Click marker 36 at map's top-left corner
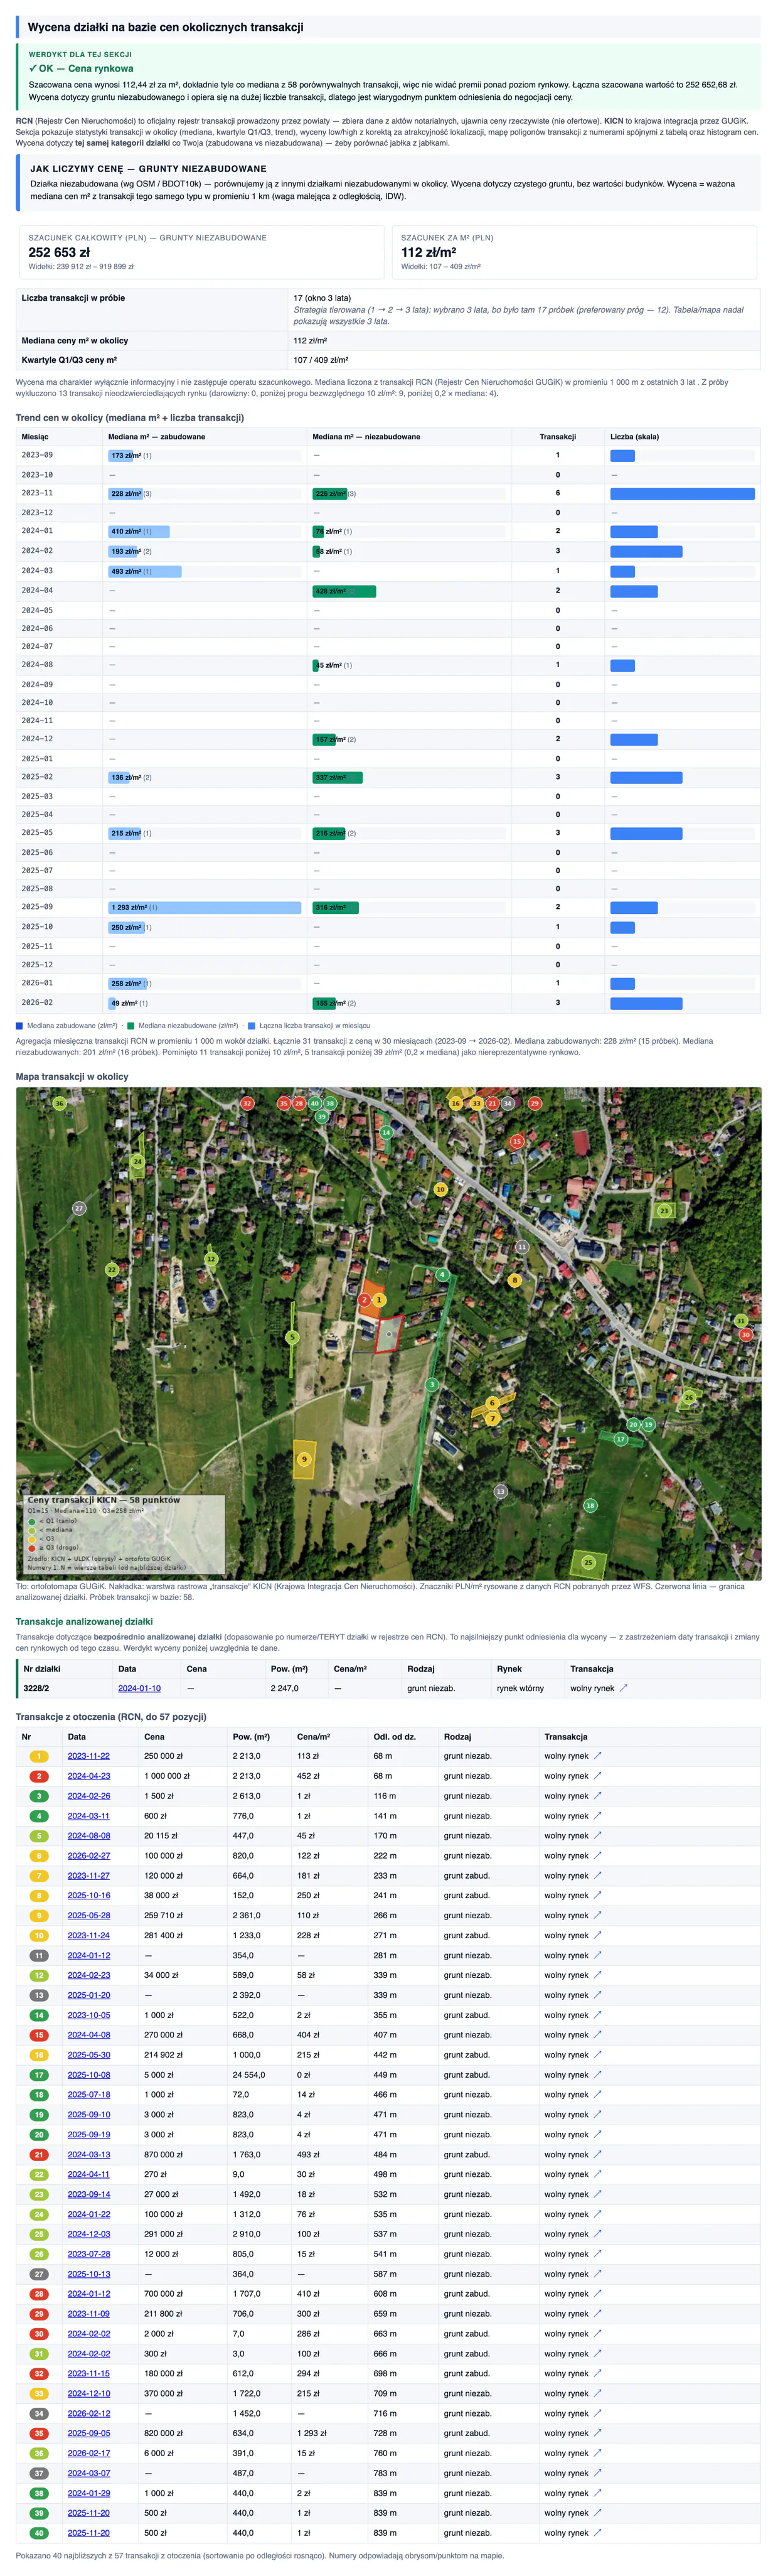 click(x=59, y=1103)
